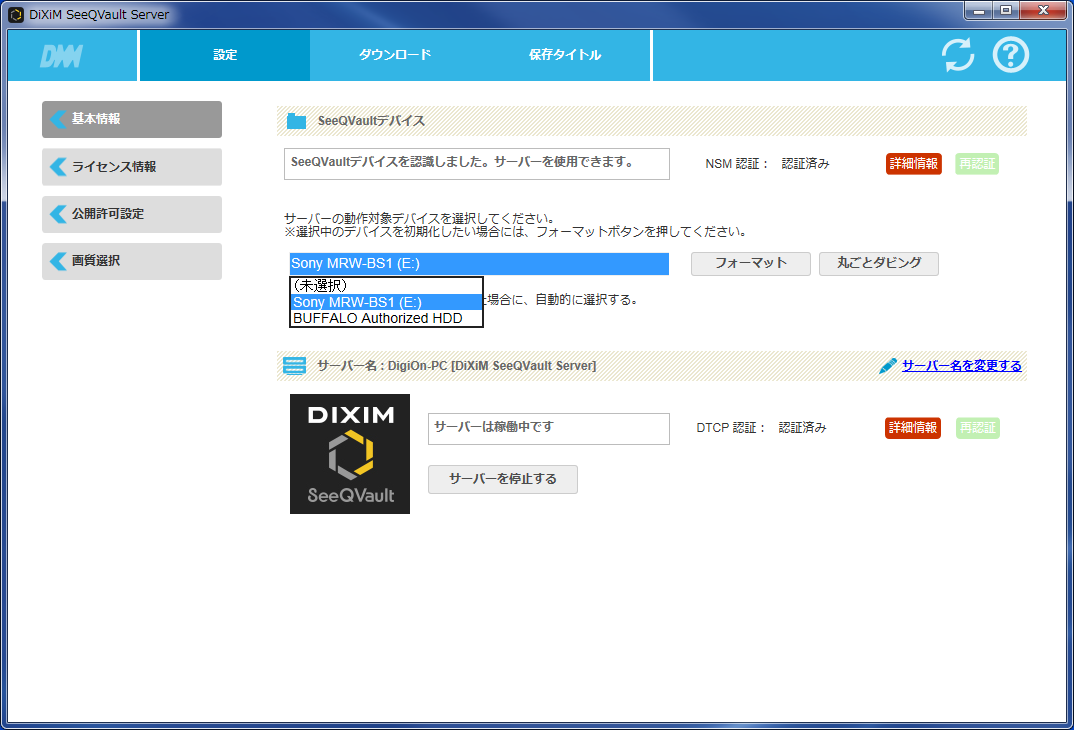Switch to the 設定 tab
The image size is (1074, 730).
(225, 55)
